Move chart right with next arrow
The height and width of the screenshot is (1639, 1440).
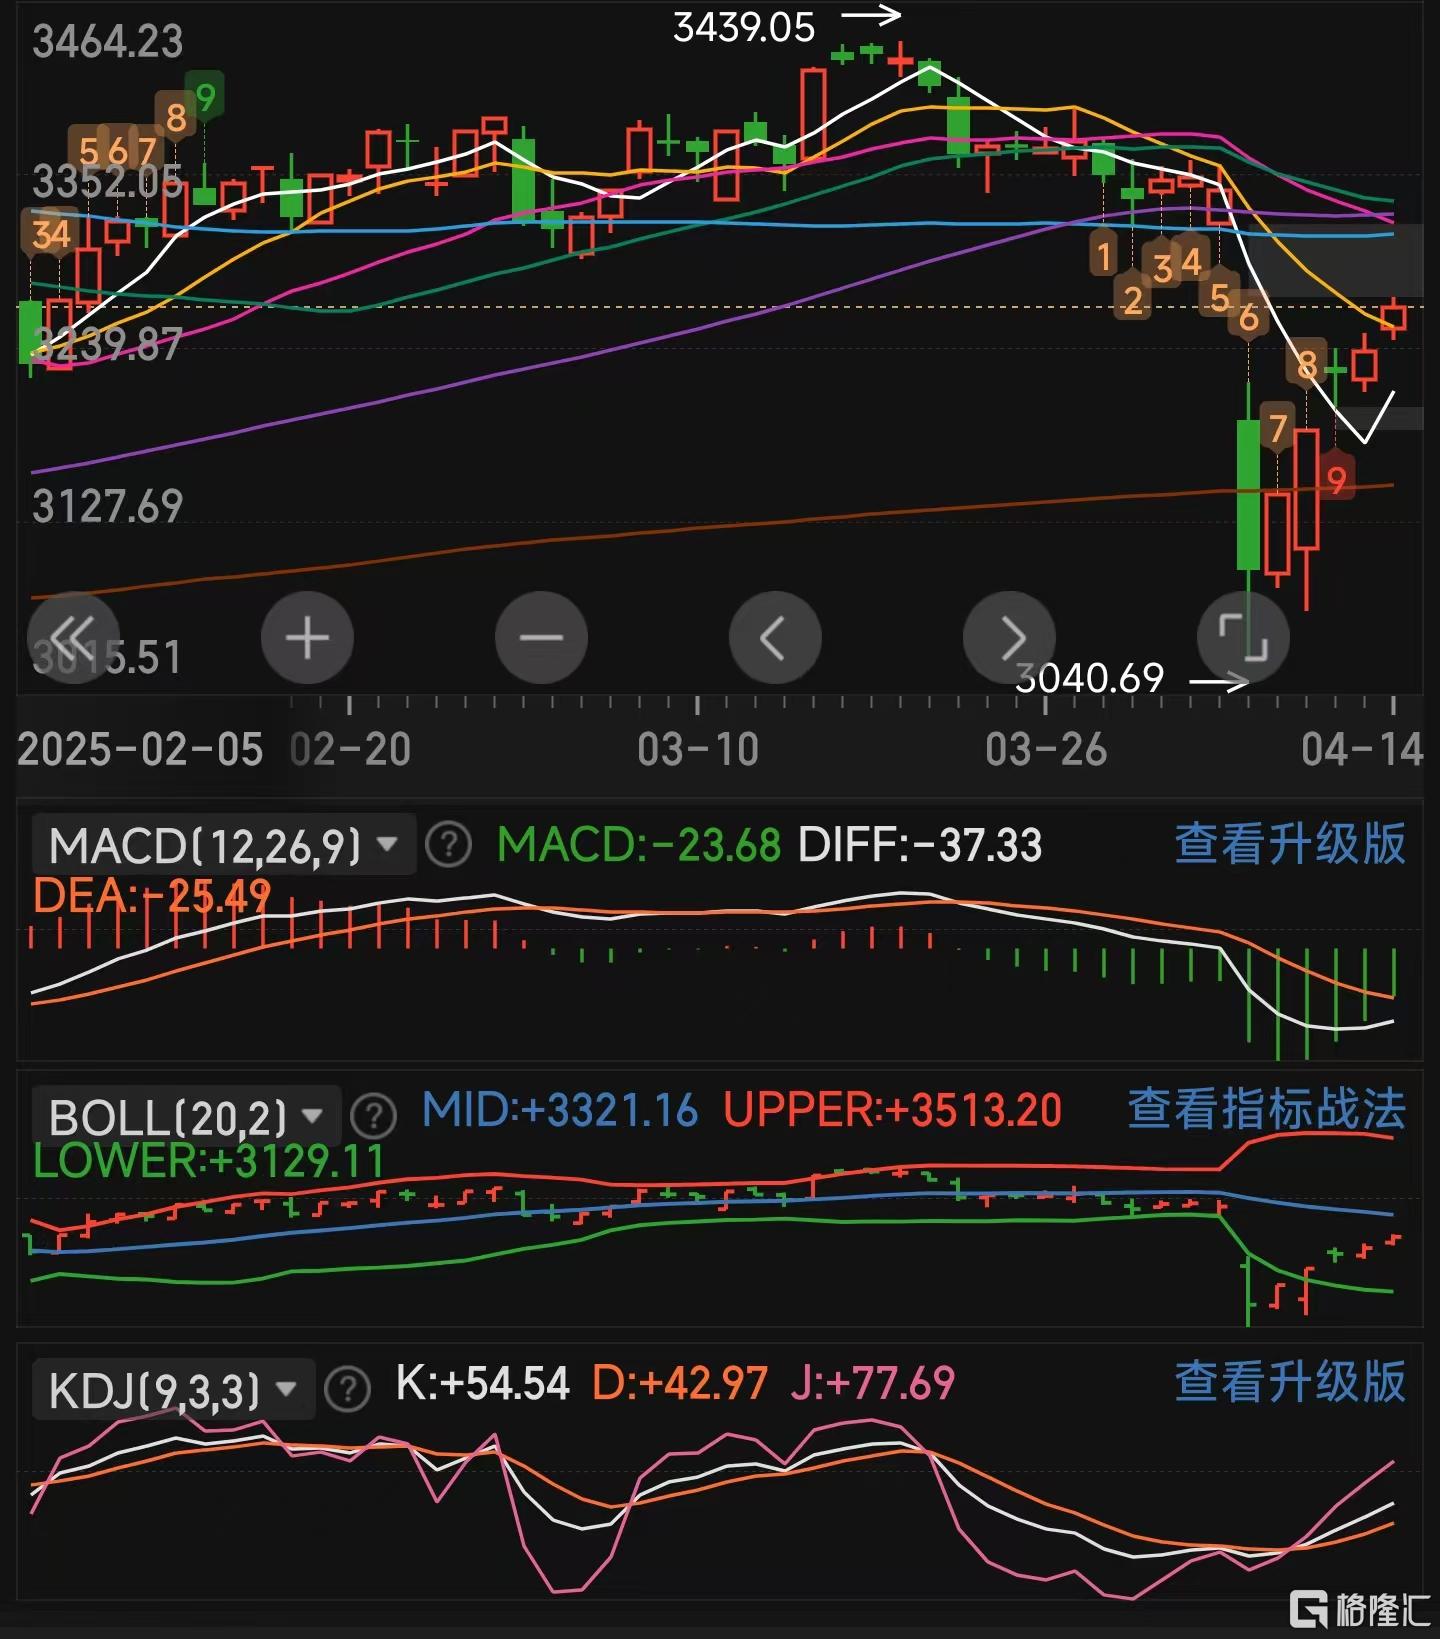click(1009, 637)
